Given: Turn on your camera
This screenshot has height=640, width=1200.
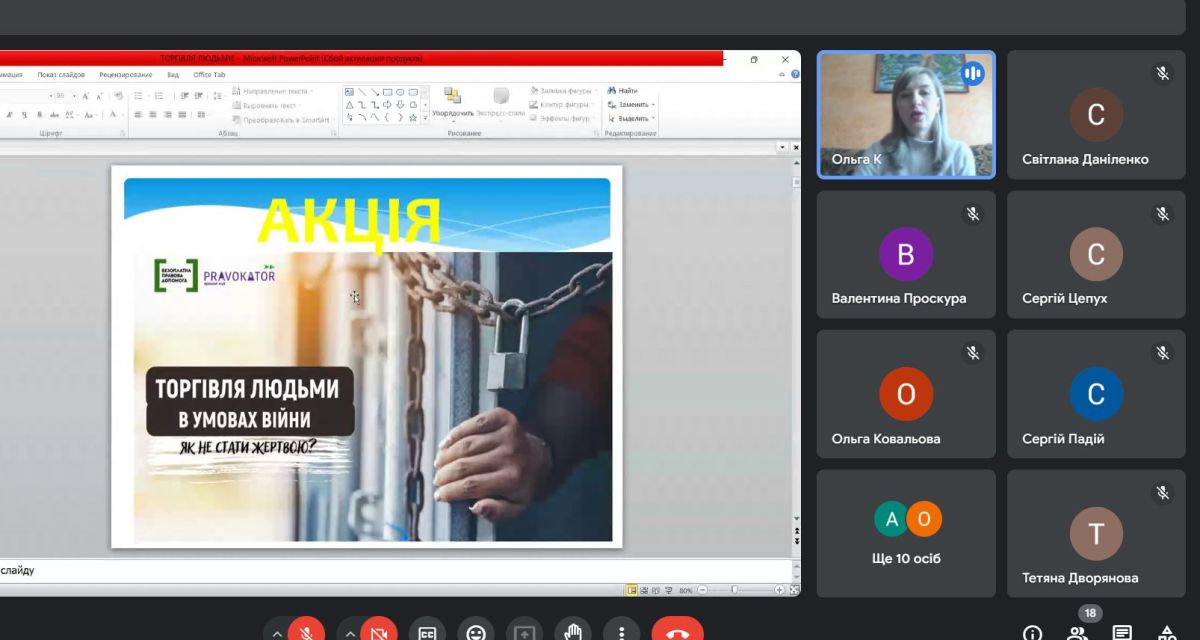Looking at the screenshot, I should [379, 632].
